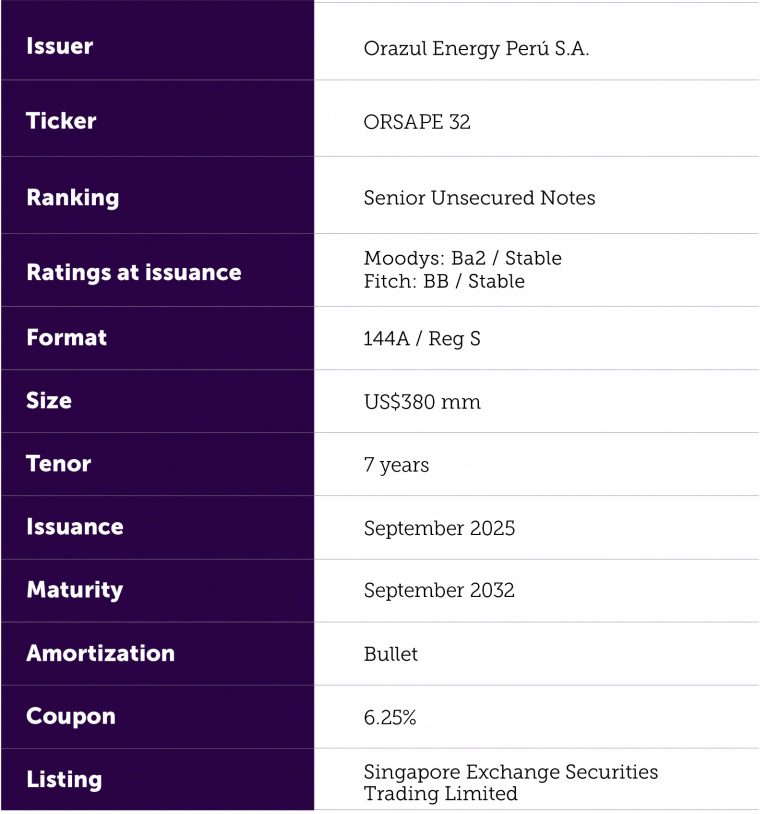Viewport: 768px width, 814px height.
Task: Click the Issuer row label
Action: pos(59,46)
